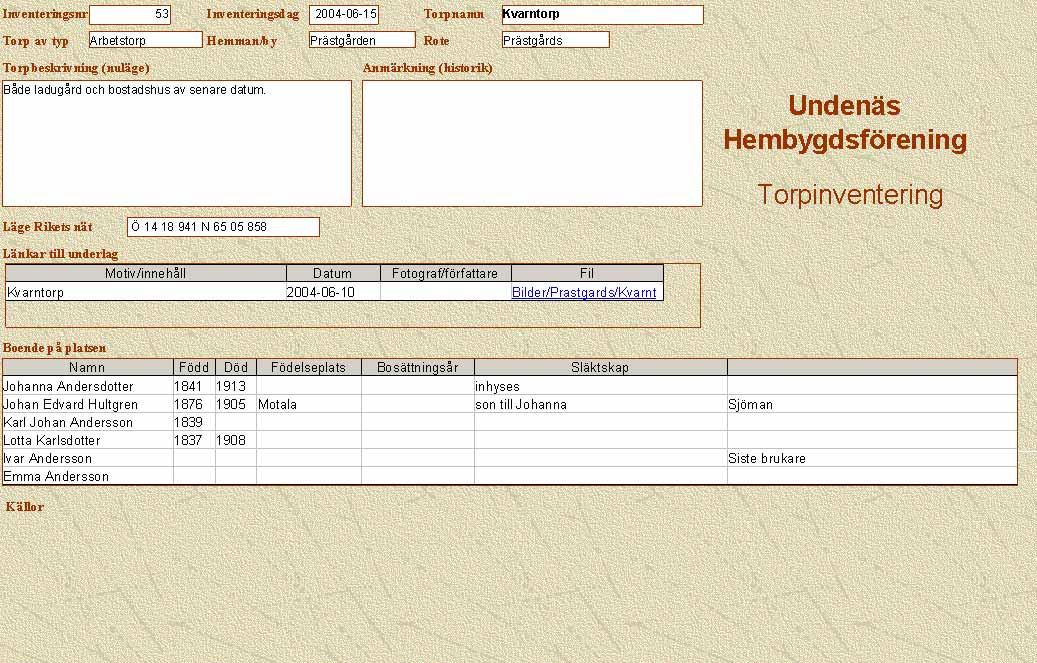Open the Bilder/Prastgards/Kvarnt file link

(584, 293)
